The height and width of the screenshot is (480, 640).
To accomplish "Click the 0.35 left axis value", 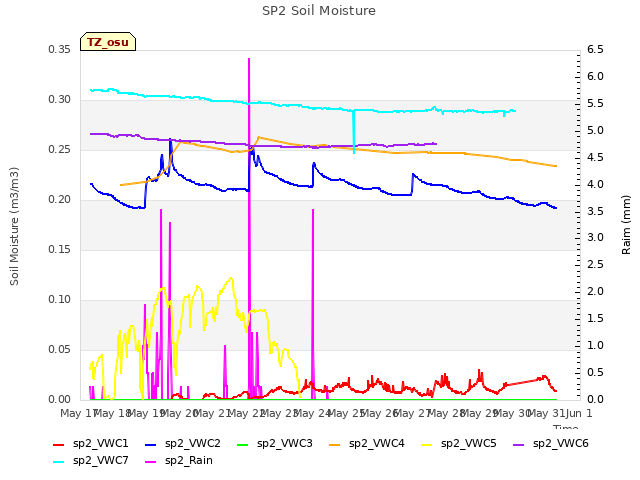I will pos(60,50).
